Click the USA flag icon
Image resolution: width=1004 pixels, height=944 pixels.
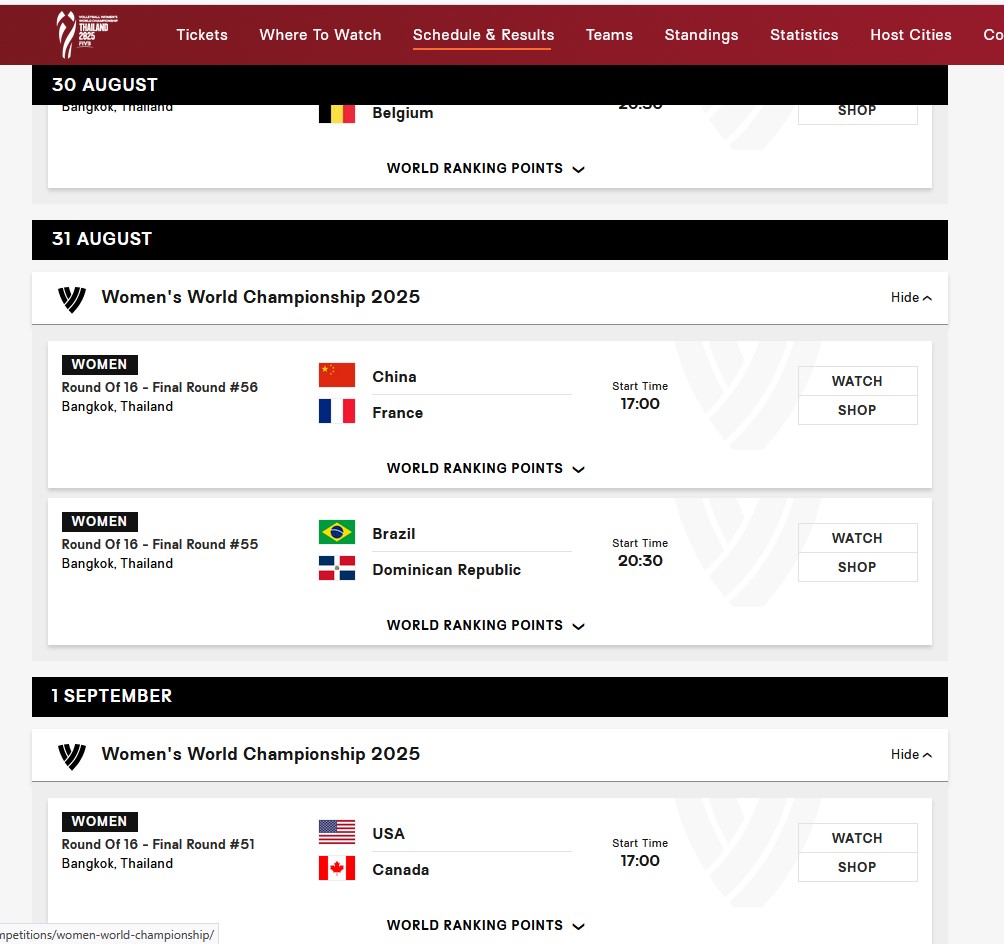point(337,832)
